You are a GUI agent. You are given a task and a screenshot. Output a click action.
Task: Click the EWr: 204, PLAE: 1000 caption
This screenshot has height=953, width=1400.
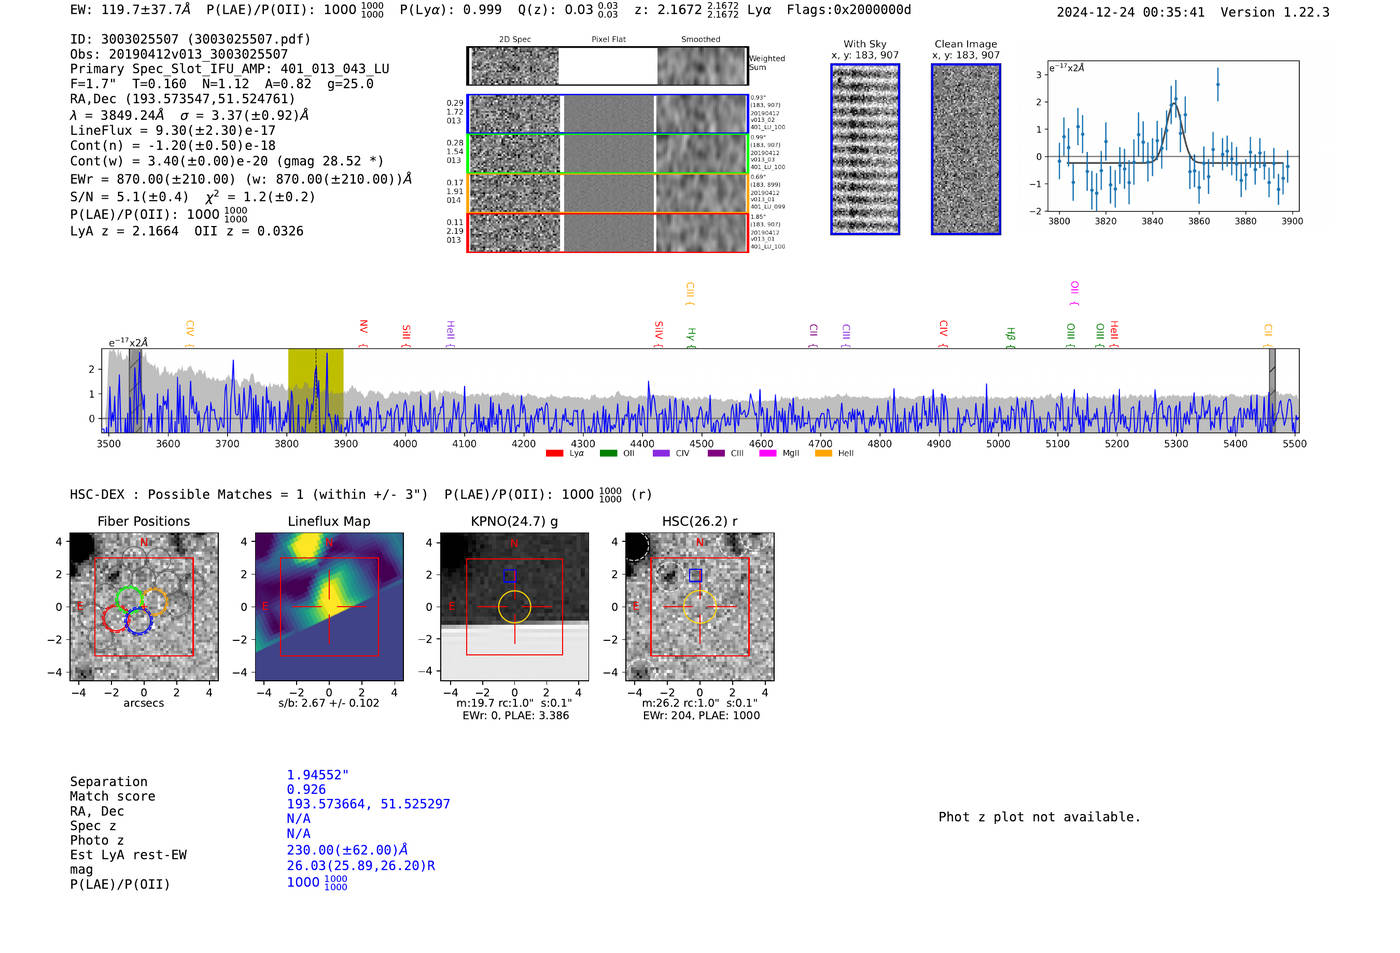(701, 715)
